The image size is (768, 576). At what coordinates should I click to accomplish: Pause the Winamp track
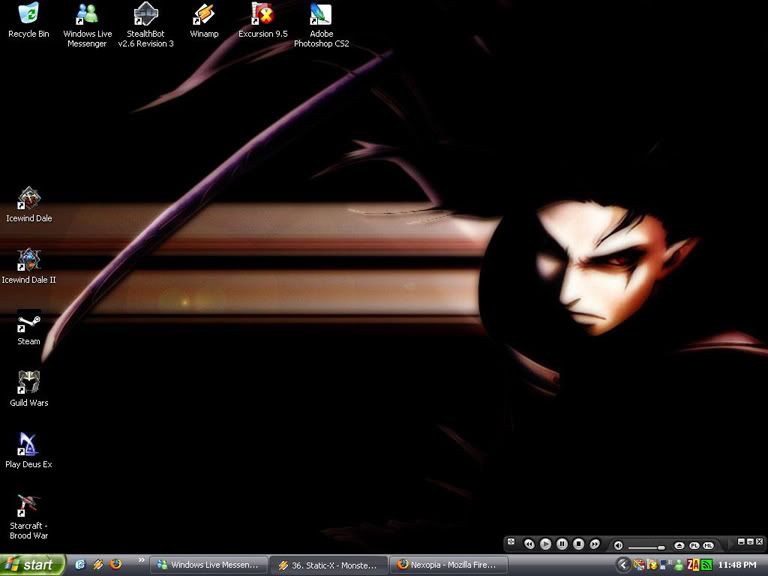562,544
